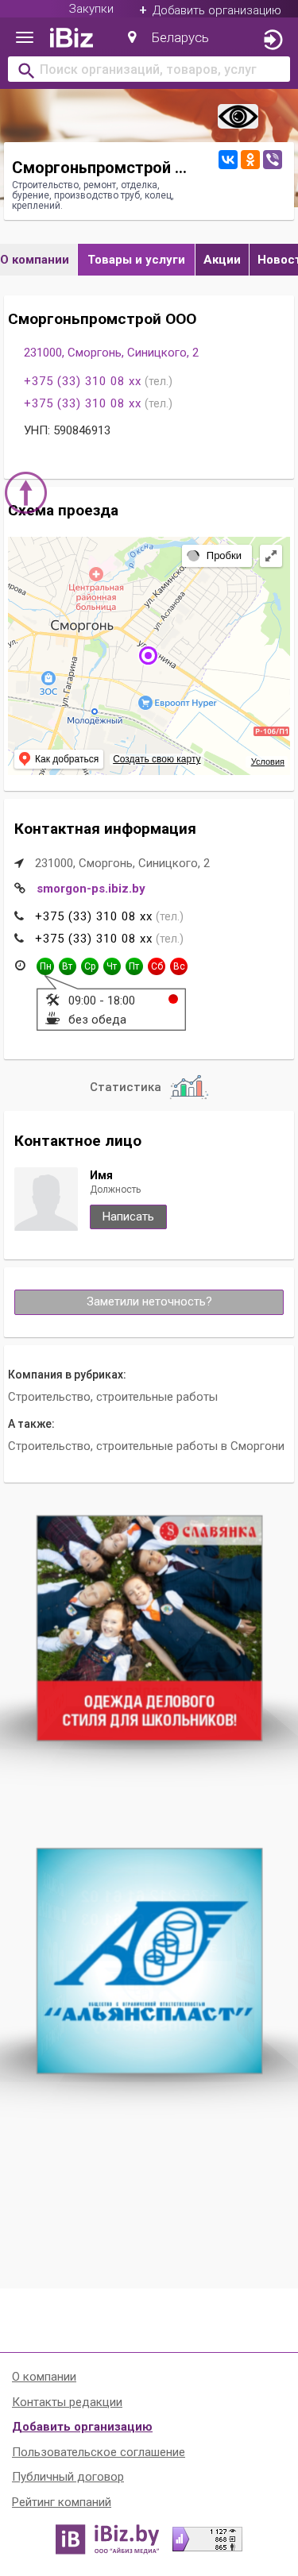Select the Сб weekday circle

pyautogui.click(x=156, y=966)
